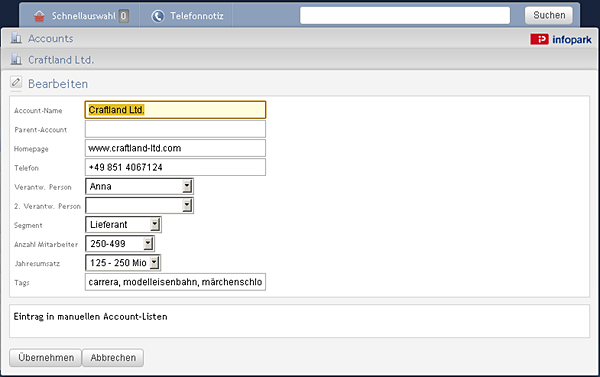600x377 pixels.
Task: Click the Homepage field
Action: coord(175,148)
